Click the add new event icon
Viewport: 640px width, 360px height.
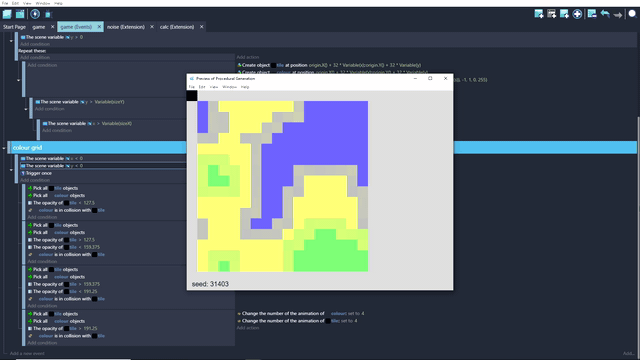[x=539, y=14]
